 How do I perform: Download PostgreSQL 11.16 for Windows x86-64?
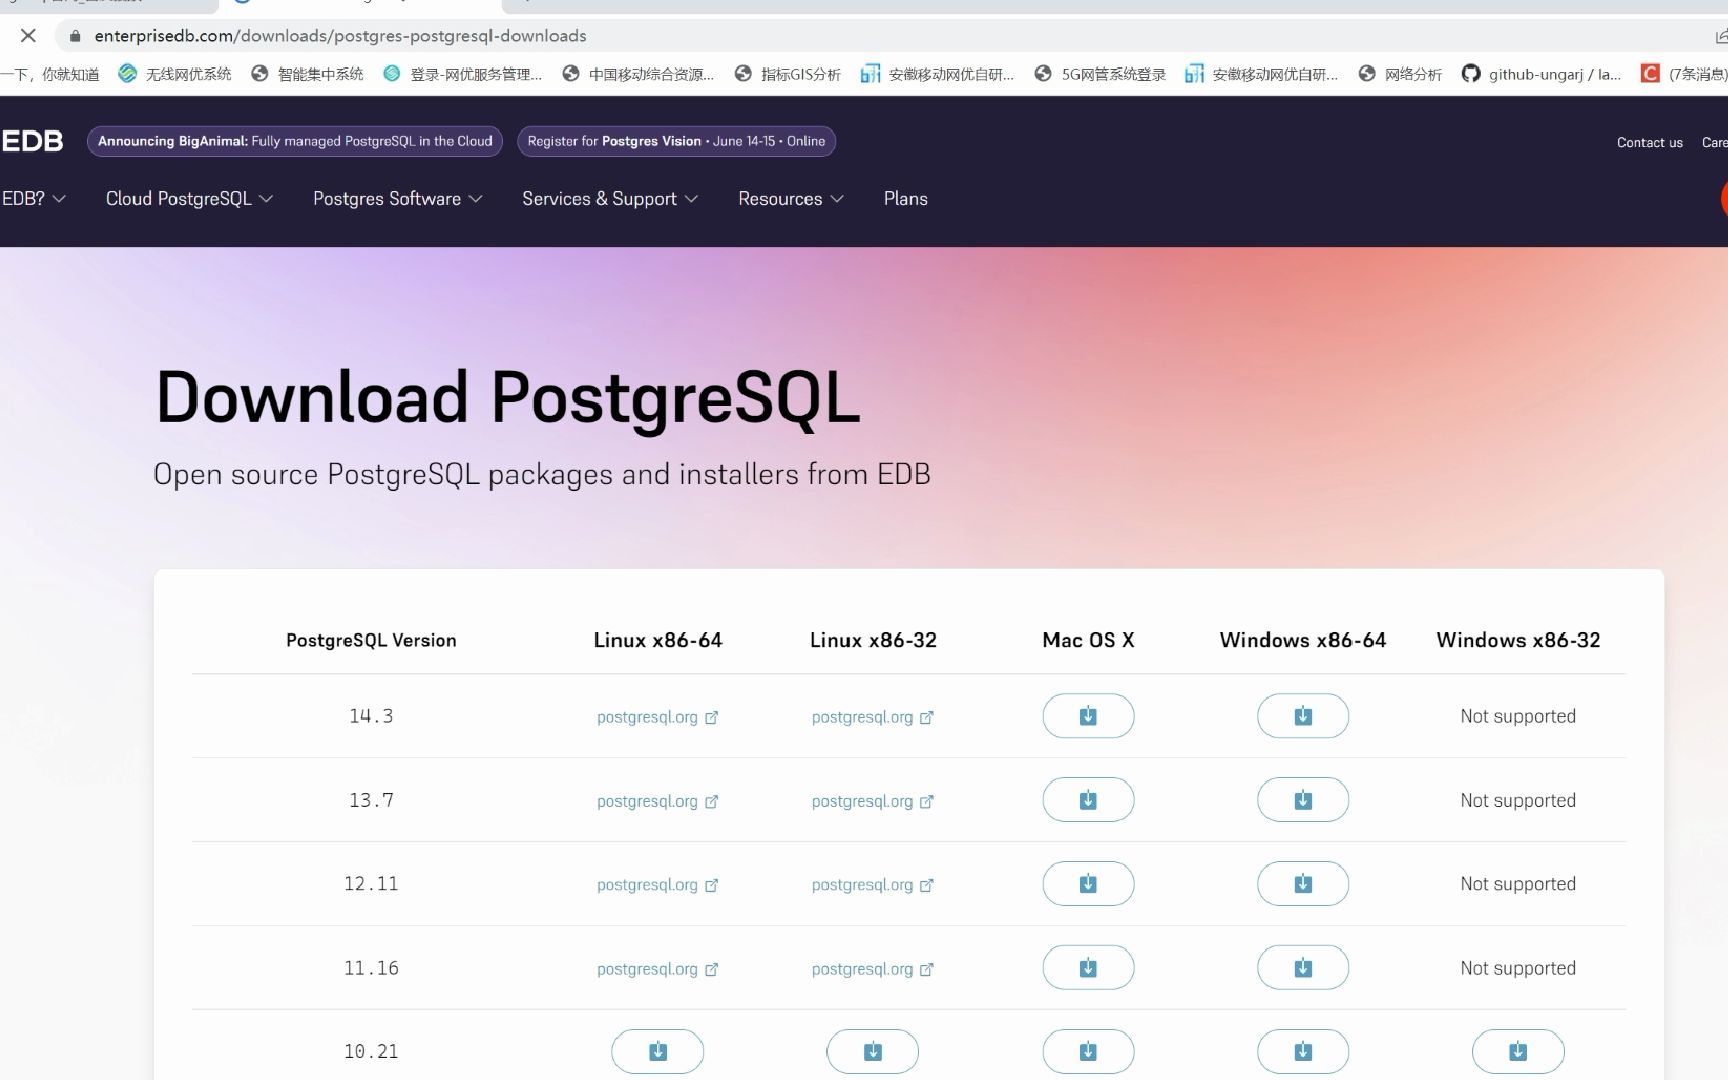[1303, 968]
